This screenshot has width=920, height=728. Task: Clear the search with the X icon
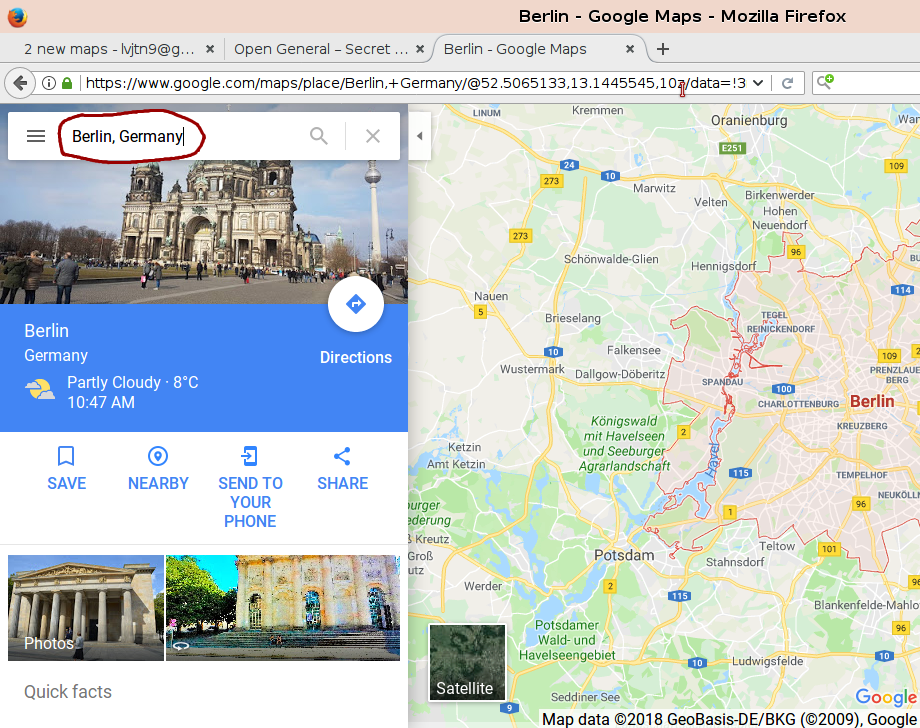click(x=373, y=136)
